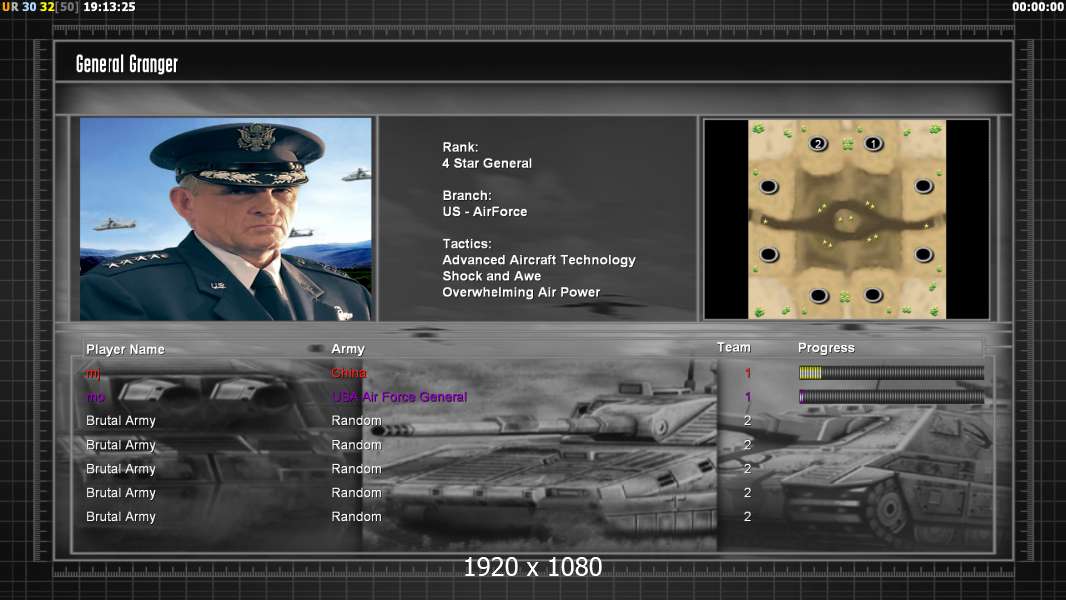Pick the empty upper-right edge start slot
1066x600 pixels.
[923, 186]
